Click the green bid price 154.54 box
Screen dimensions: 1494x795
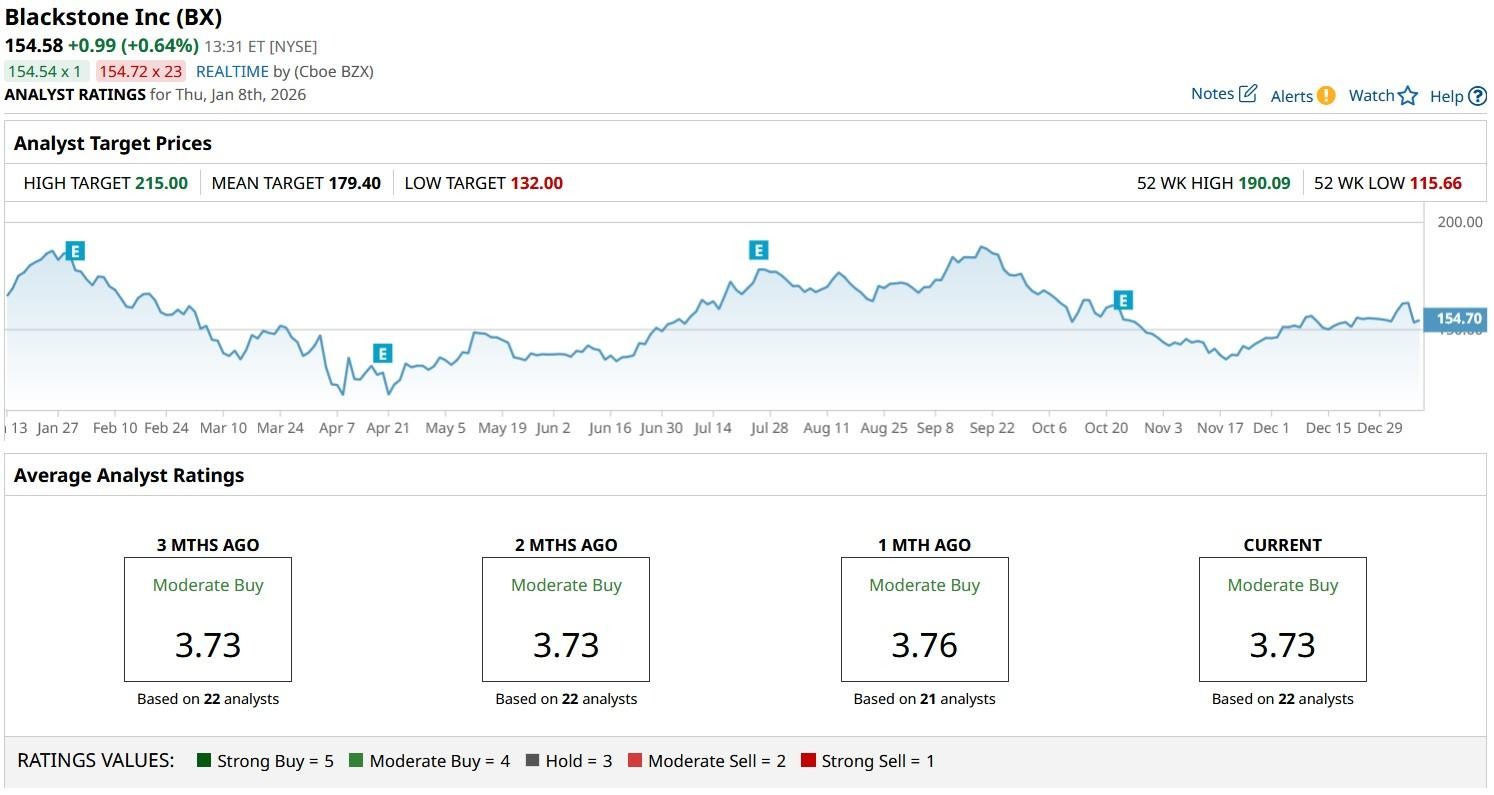(x=46, y=71)
